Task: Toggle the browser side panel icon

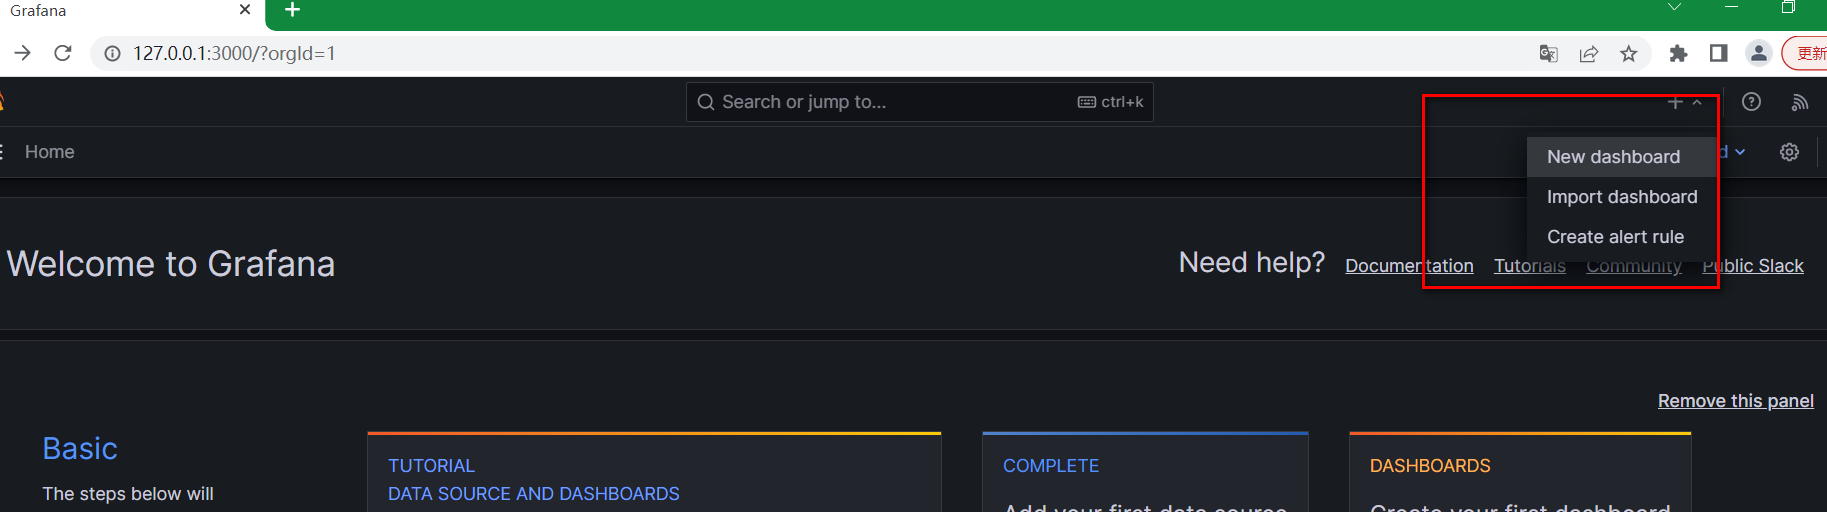Action: tap(1718, 54)
